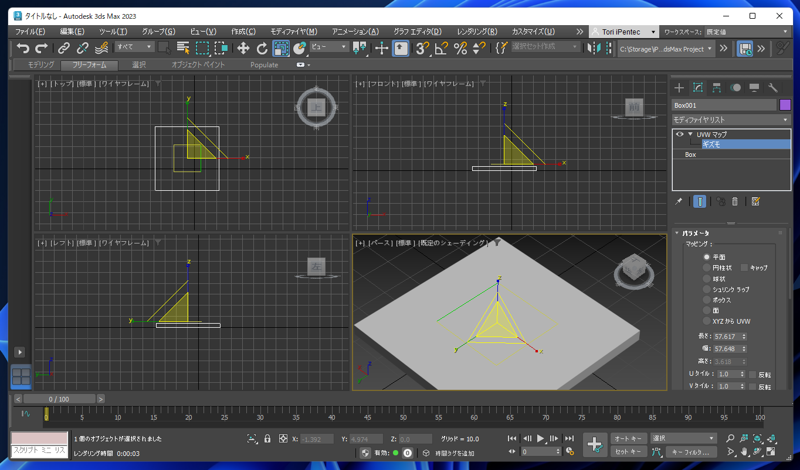Switch to the オブジェクト ペイント ribbon tab
800x470 pixels.
pyautogui.click(x=198, y=65)
